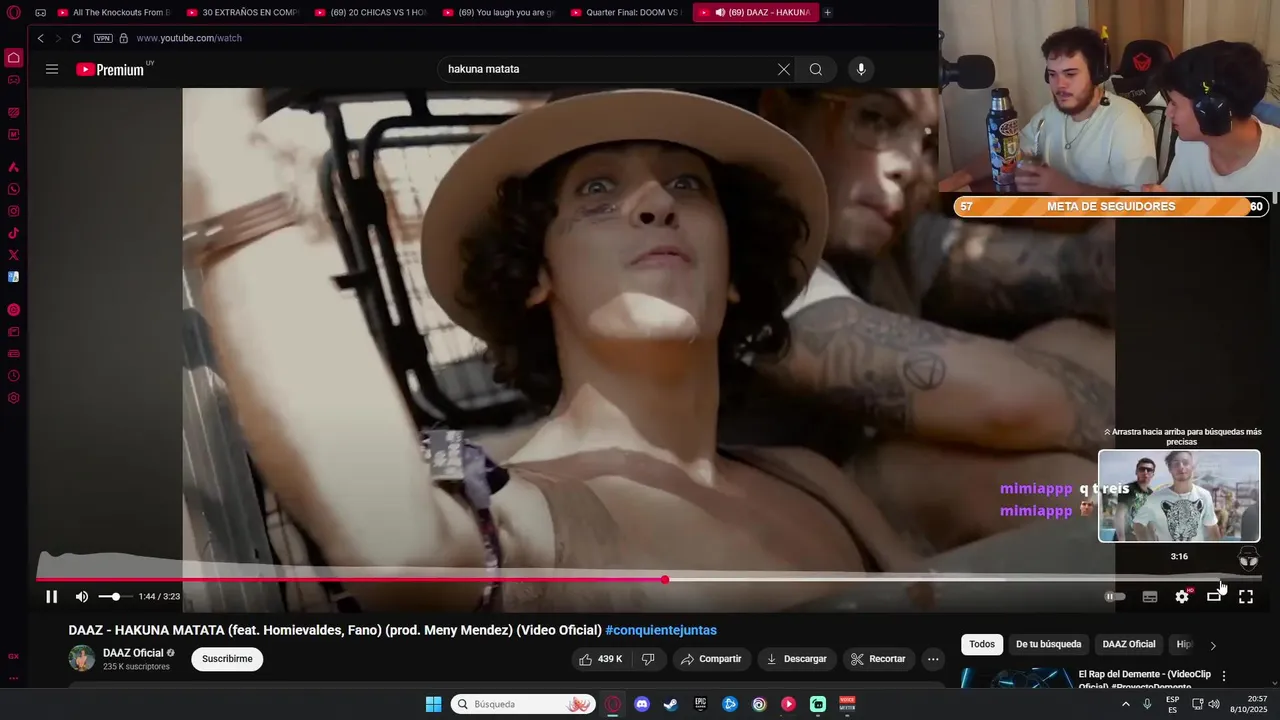Start voice search with the microphone
This screenshot has height=720, width=1280.
[861, 69]
